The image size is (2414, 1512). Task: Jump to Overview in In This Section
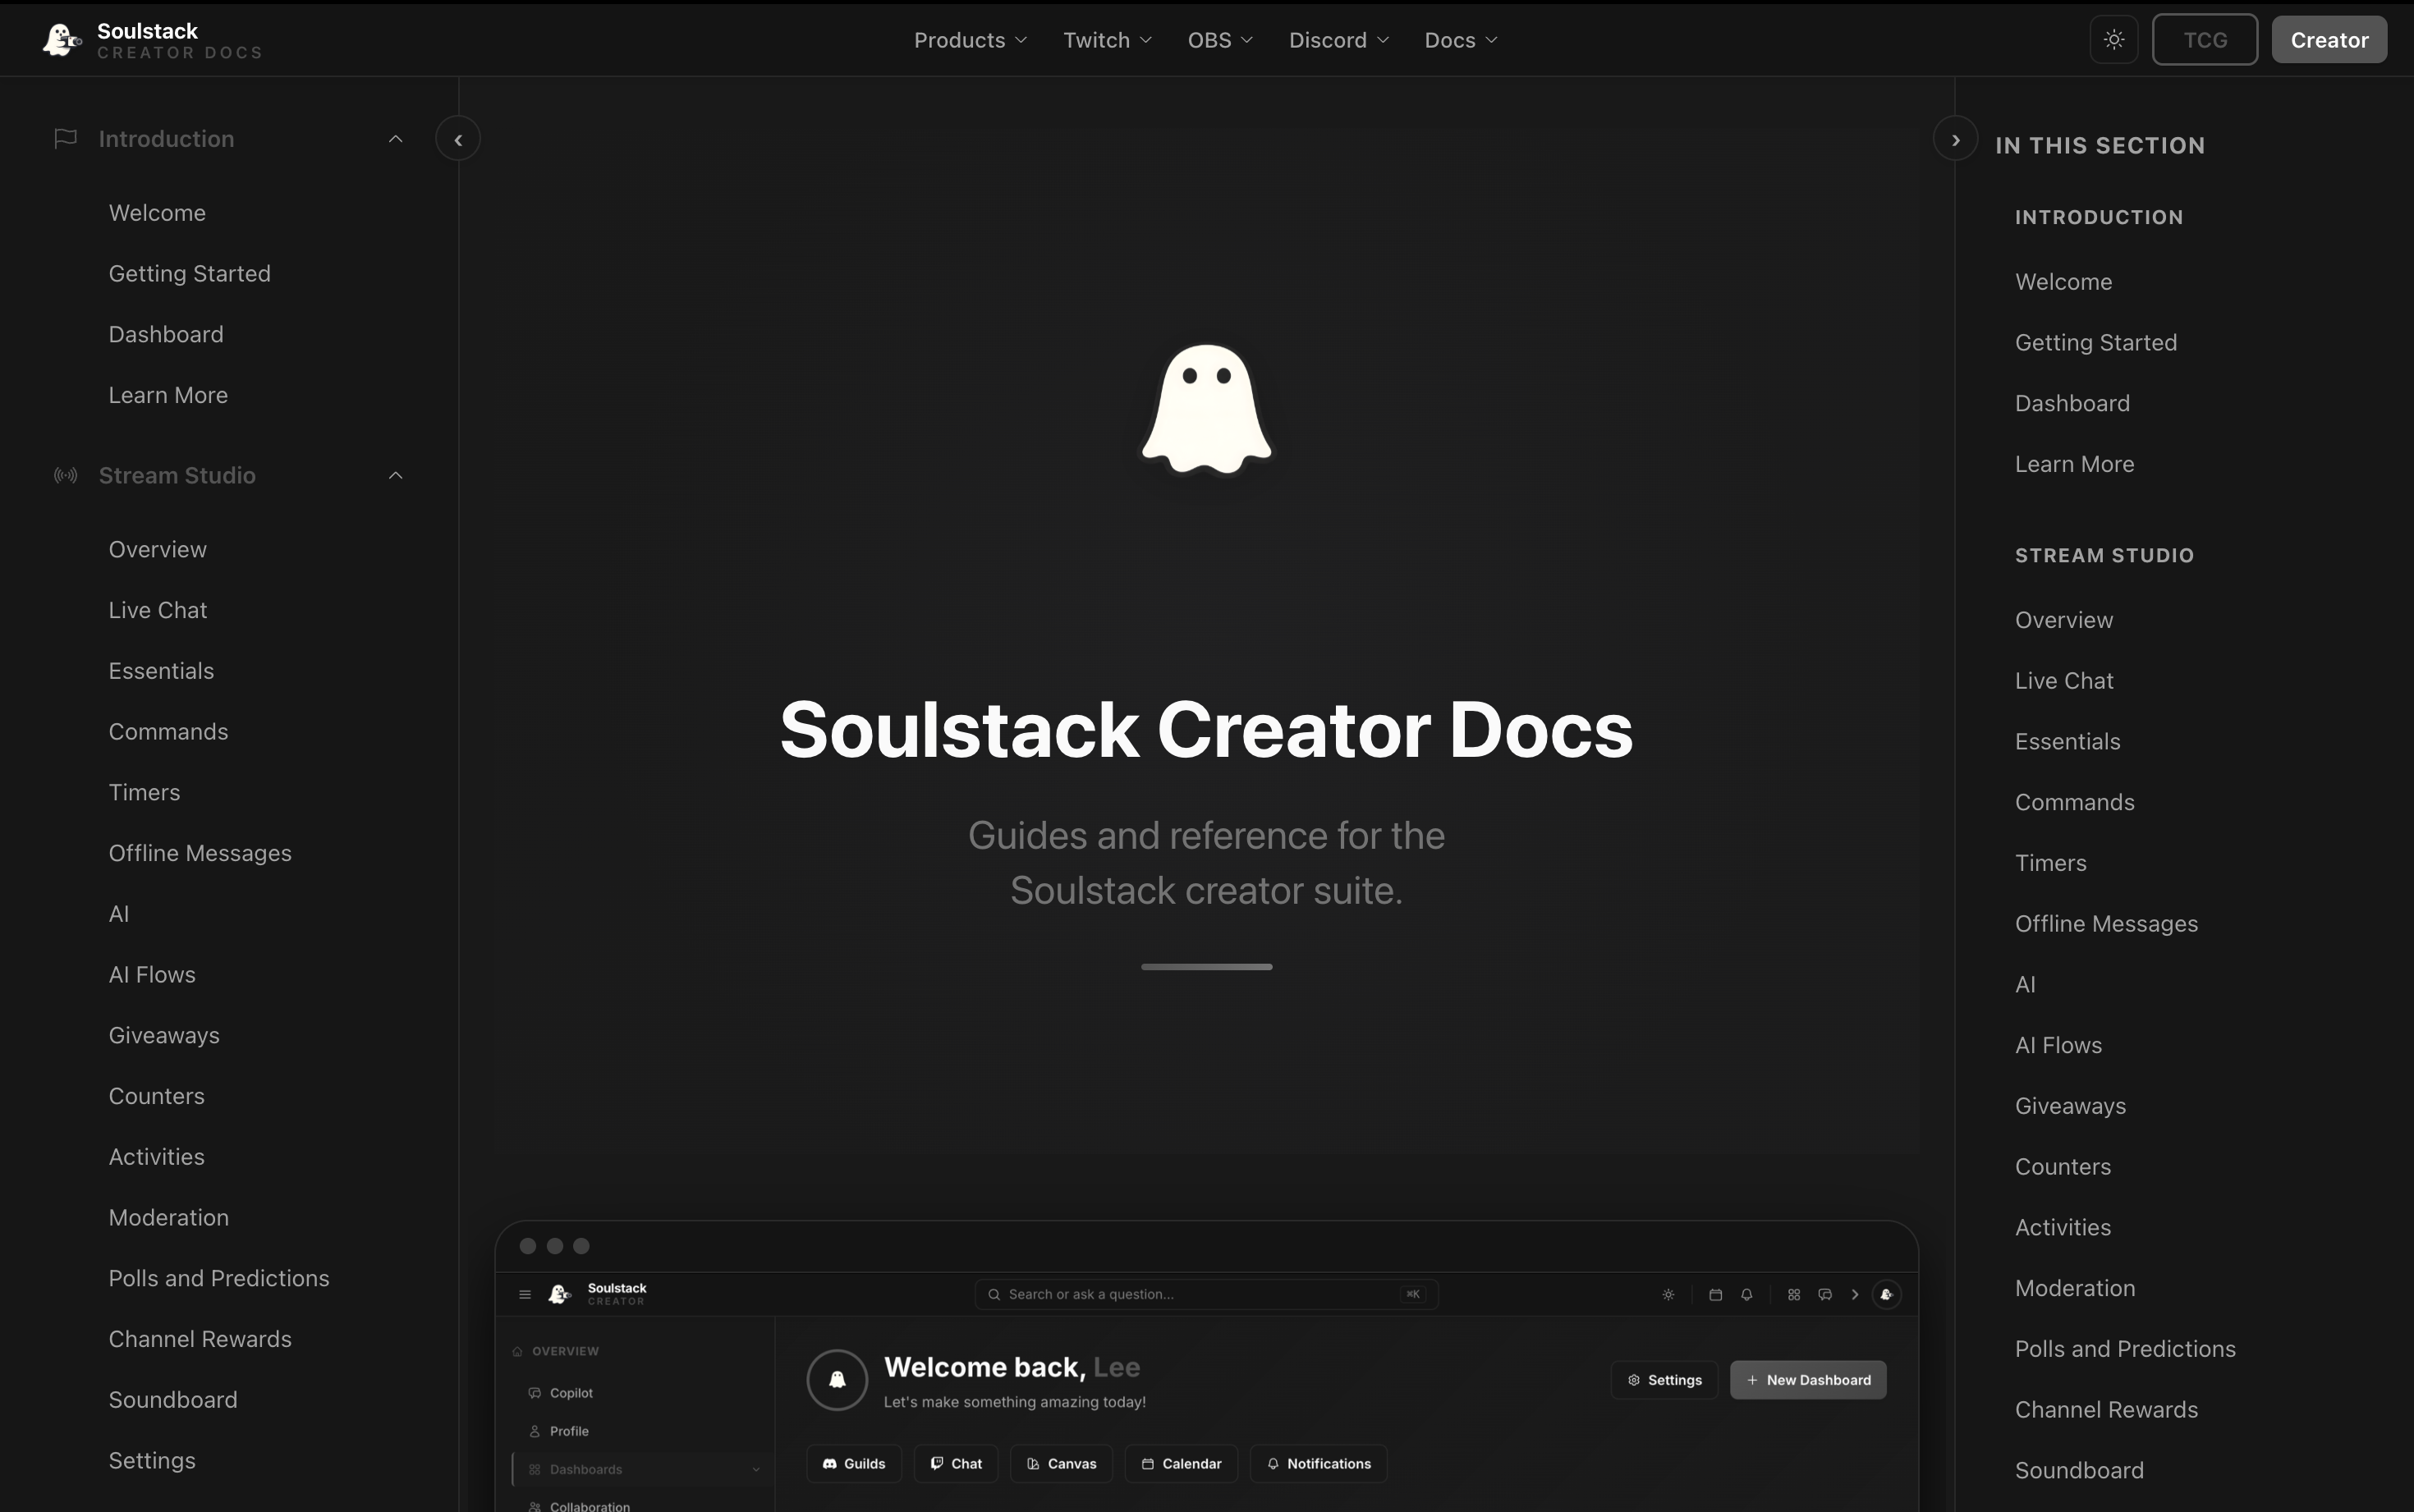(x=2063, y=620)
